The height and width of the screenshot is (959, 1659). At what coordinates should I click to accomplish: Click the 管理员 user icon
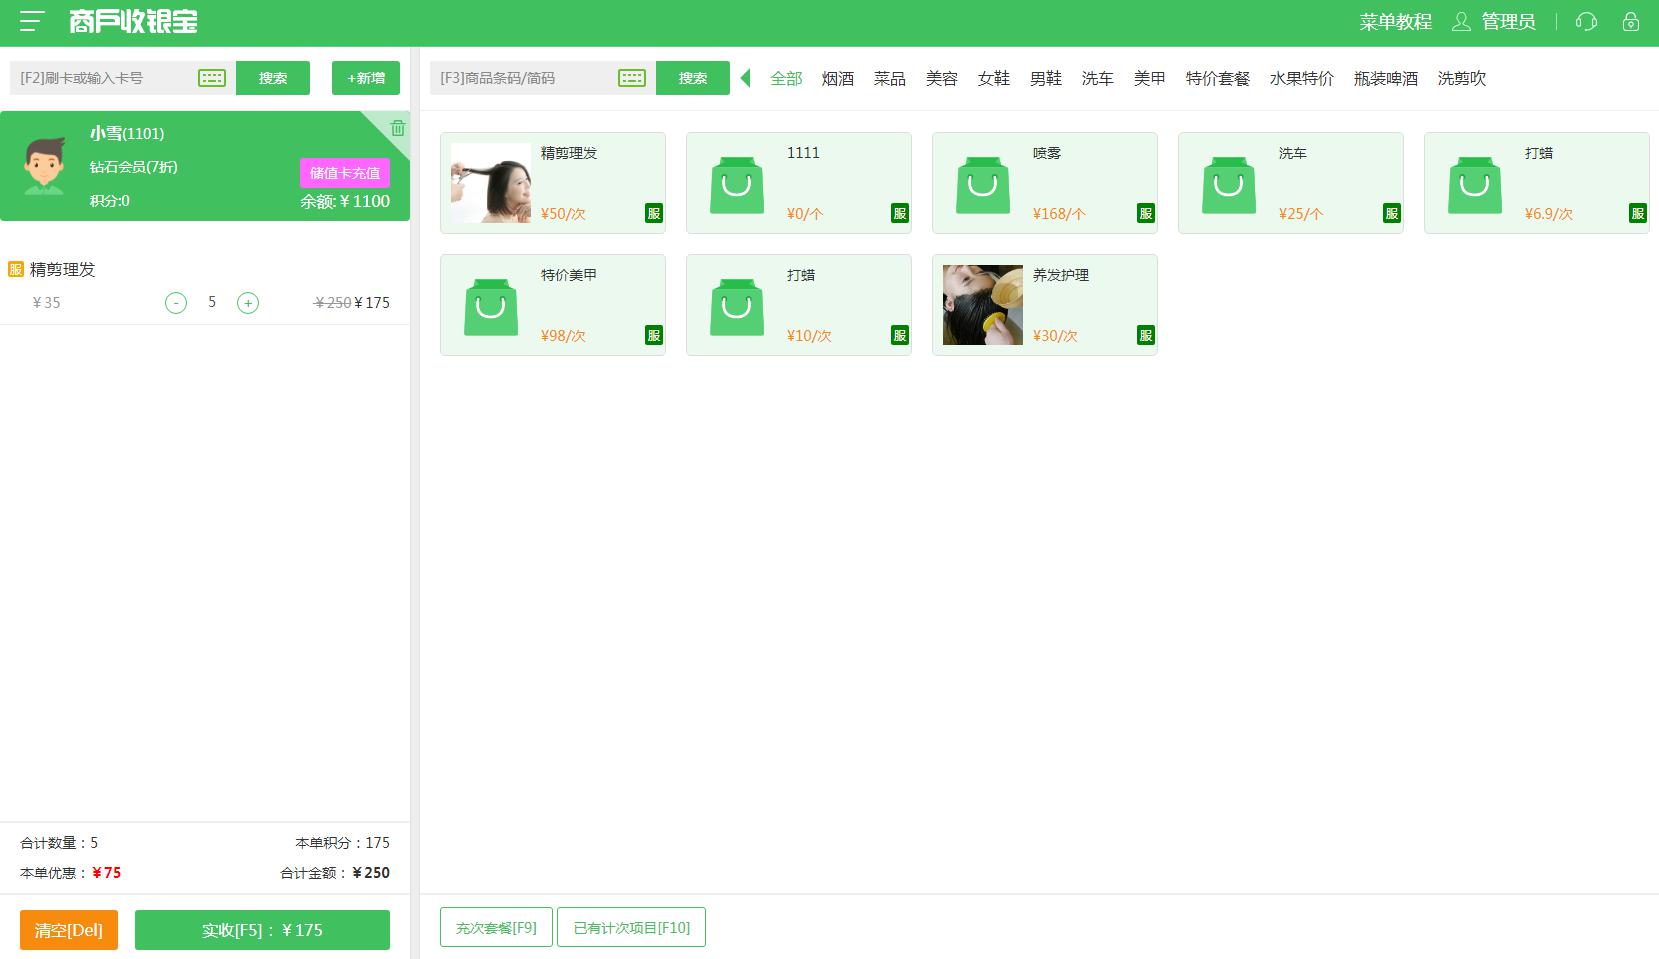[1462, 22]
